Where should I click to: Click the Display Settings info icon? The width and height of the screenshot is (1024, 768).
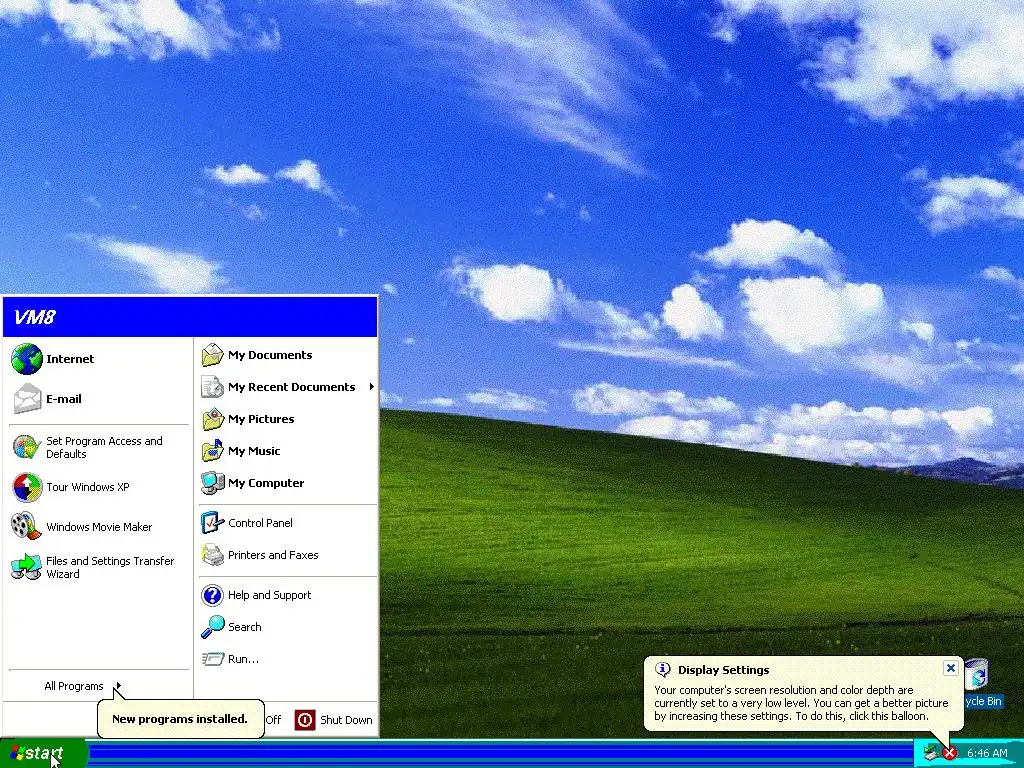click(663, 669)
